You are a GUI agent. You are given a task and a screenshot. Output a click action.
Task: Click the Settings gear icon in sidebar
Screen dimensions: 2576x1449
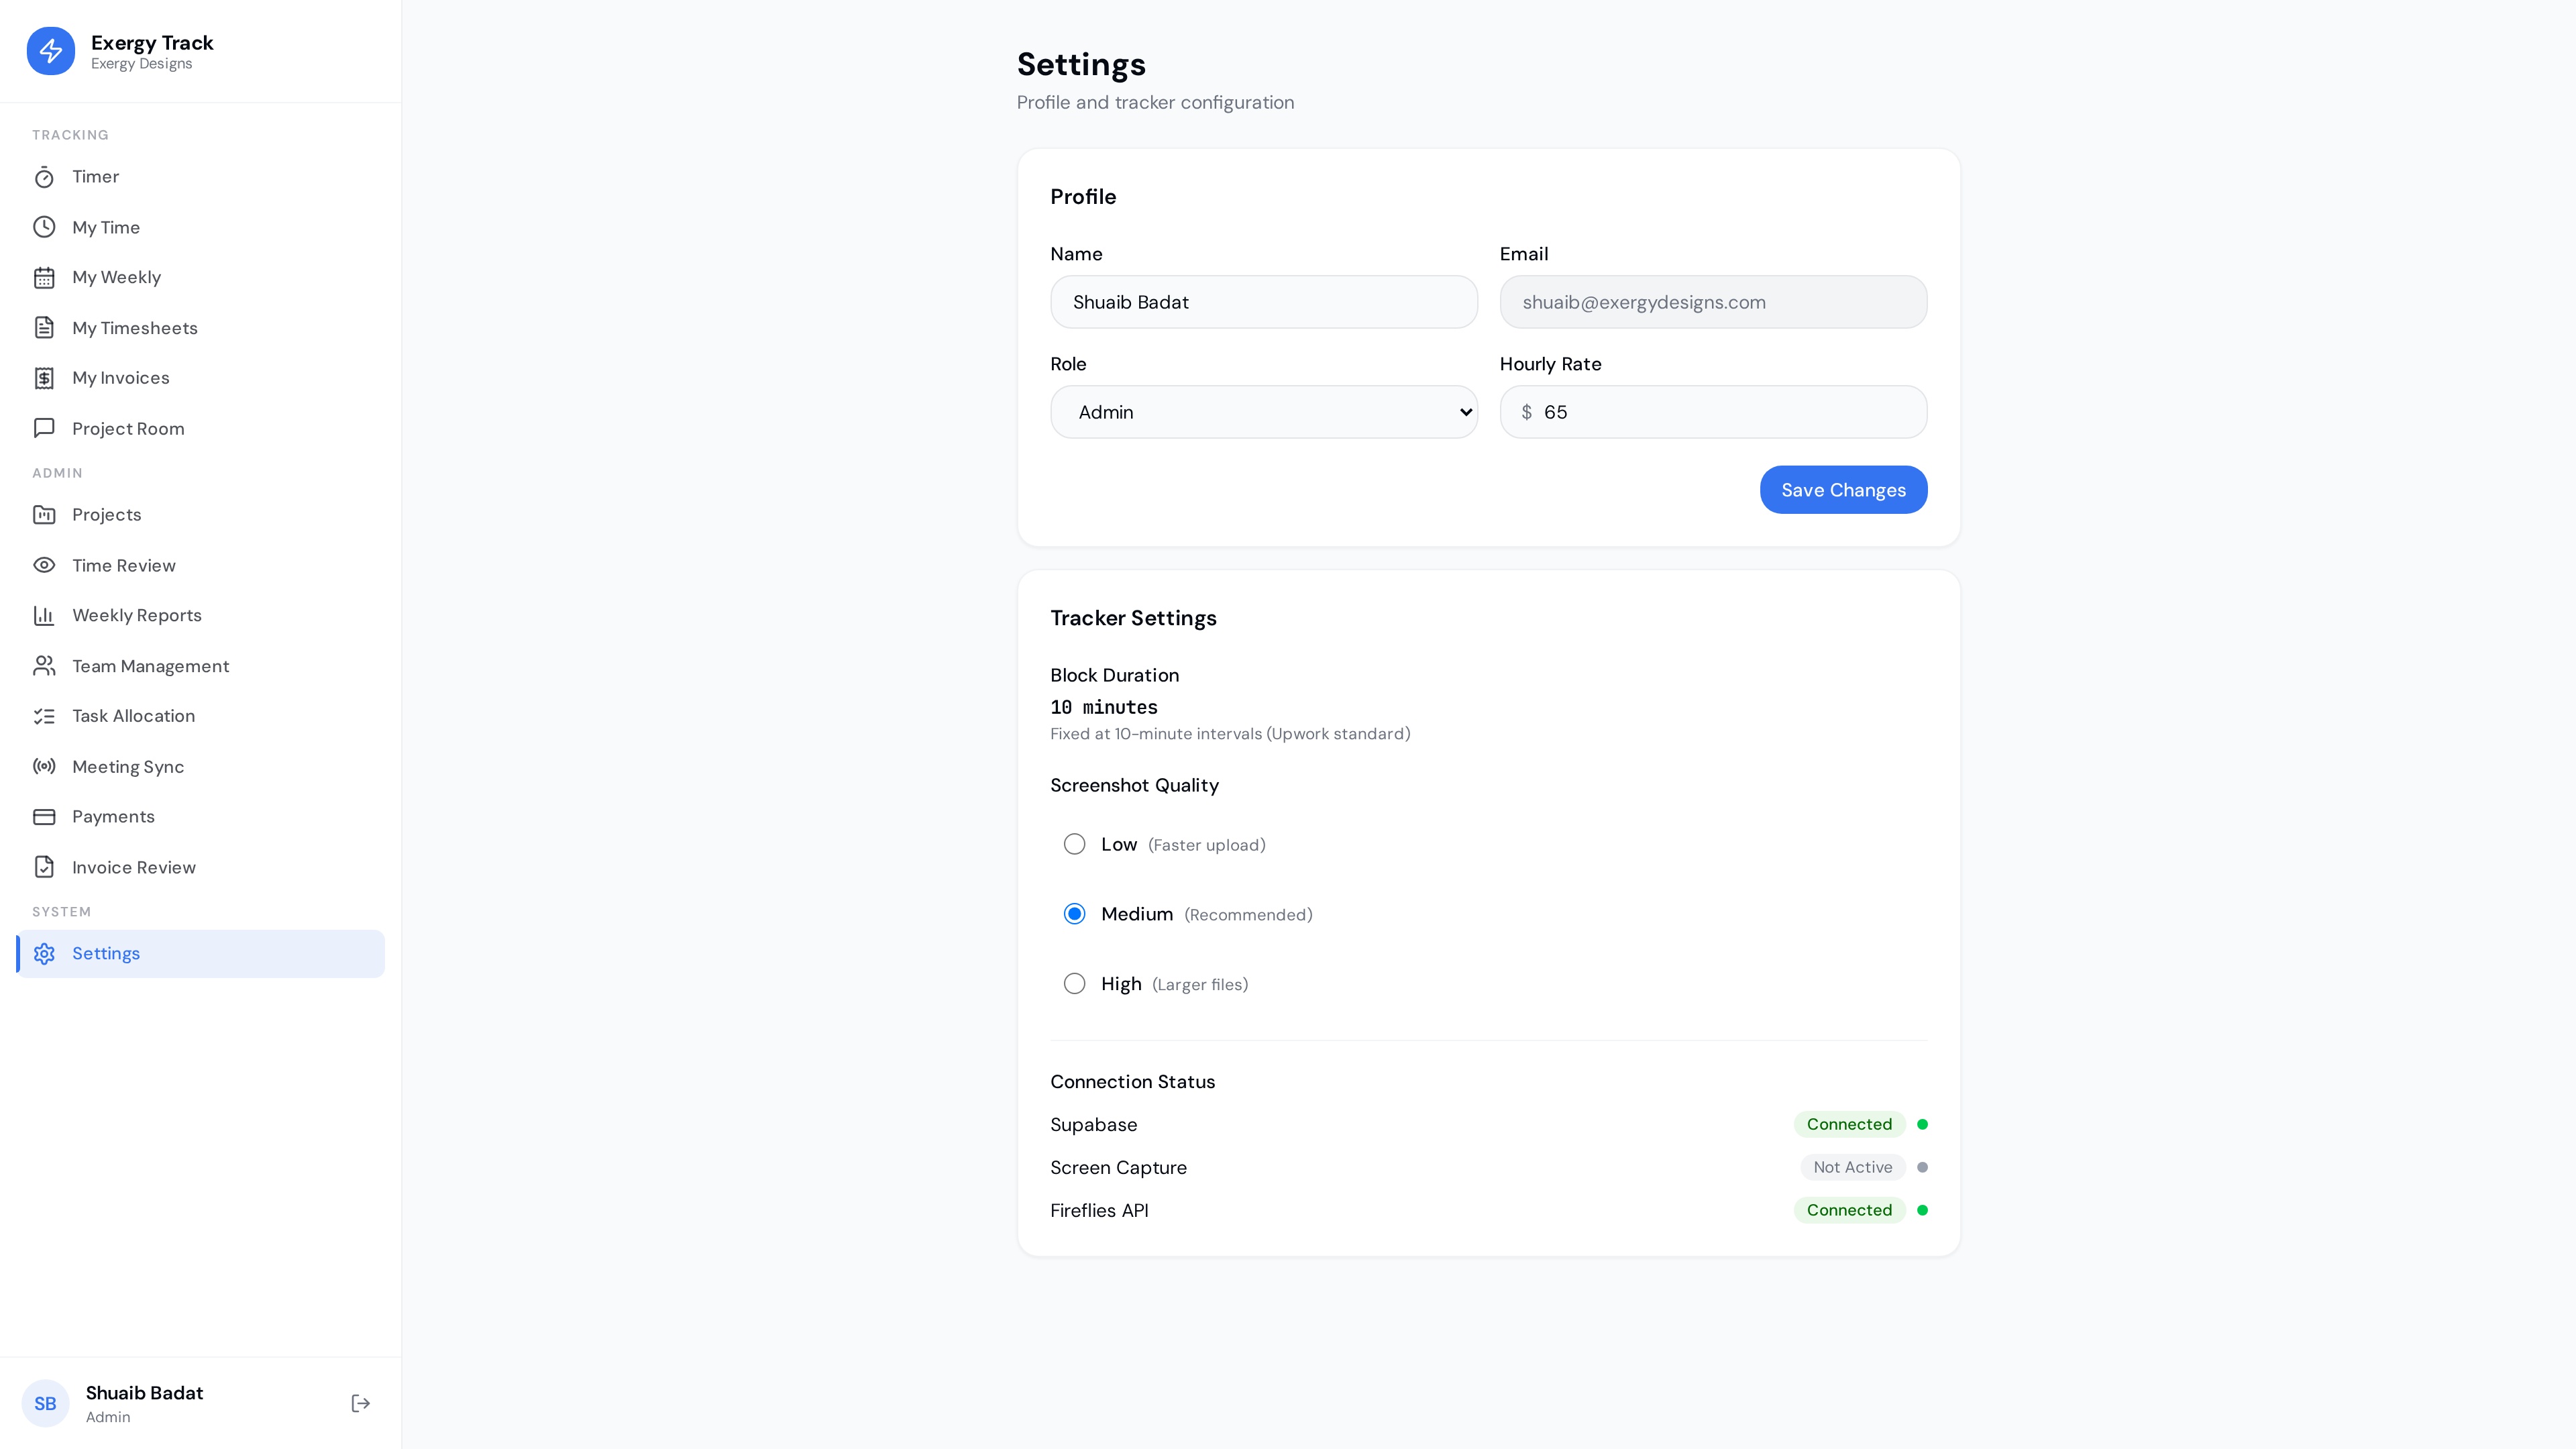[x=44, y=953]
